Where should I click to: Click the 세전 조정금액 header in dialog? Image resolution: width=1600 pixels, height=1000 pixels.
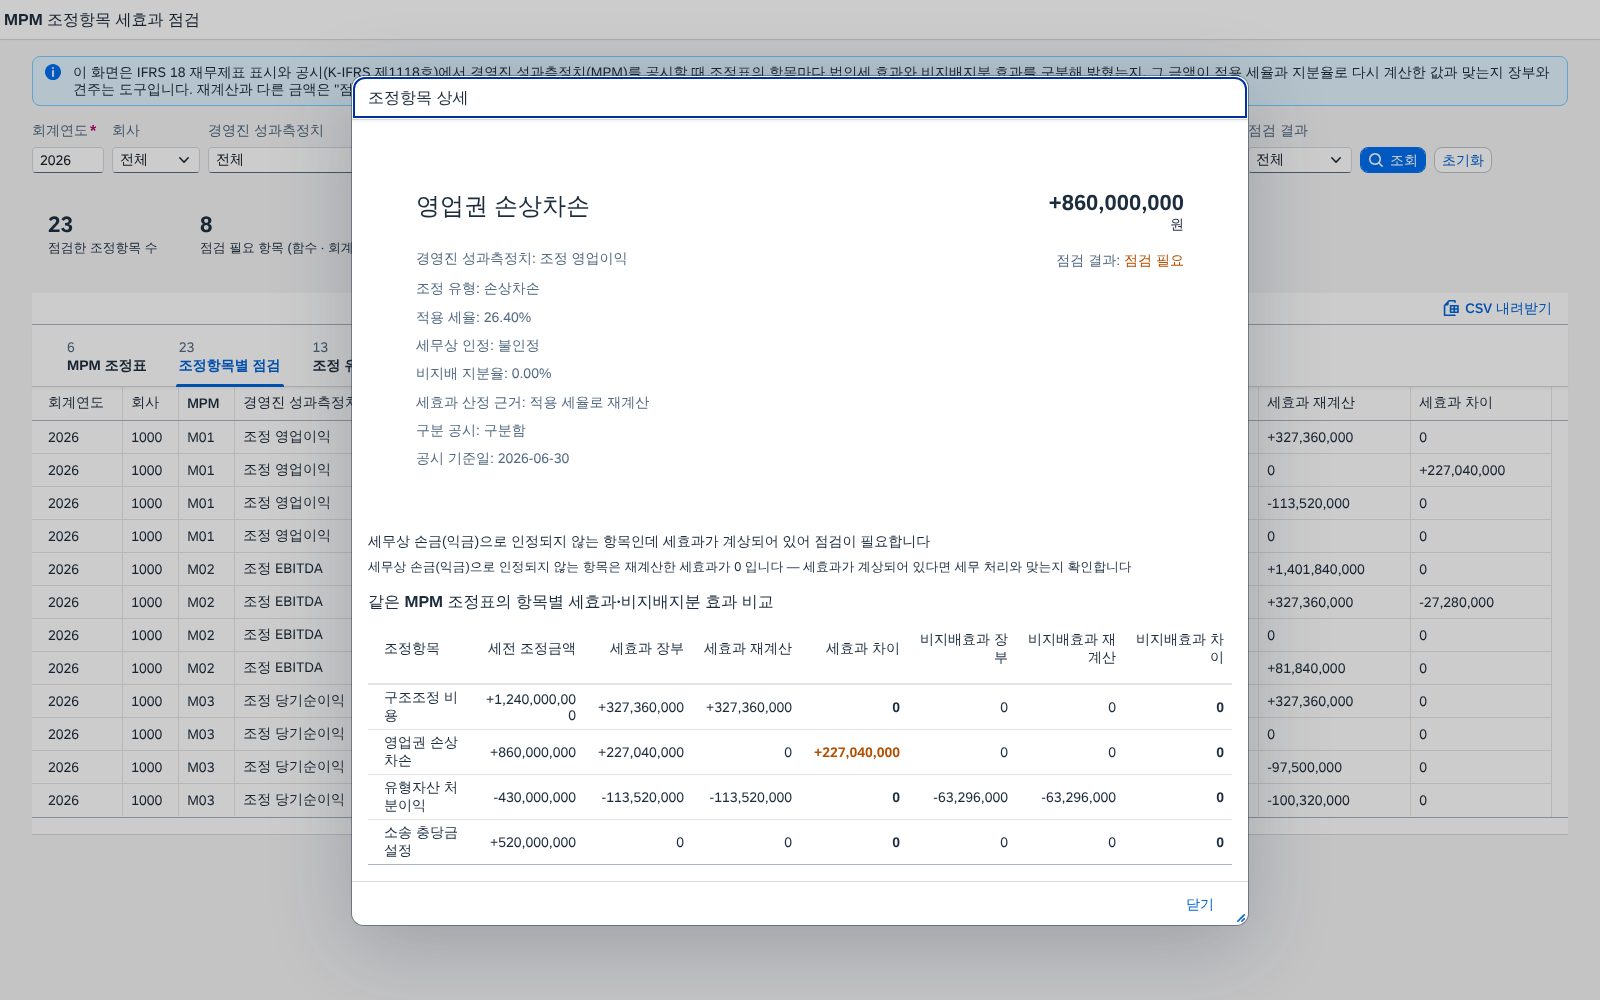tap(531, 648)
